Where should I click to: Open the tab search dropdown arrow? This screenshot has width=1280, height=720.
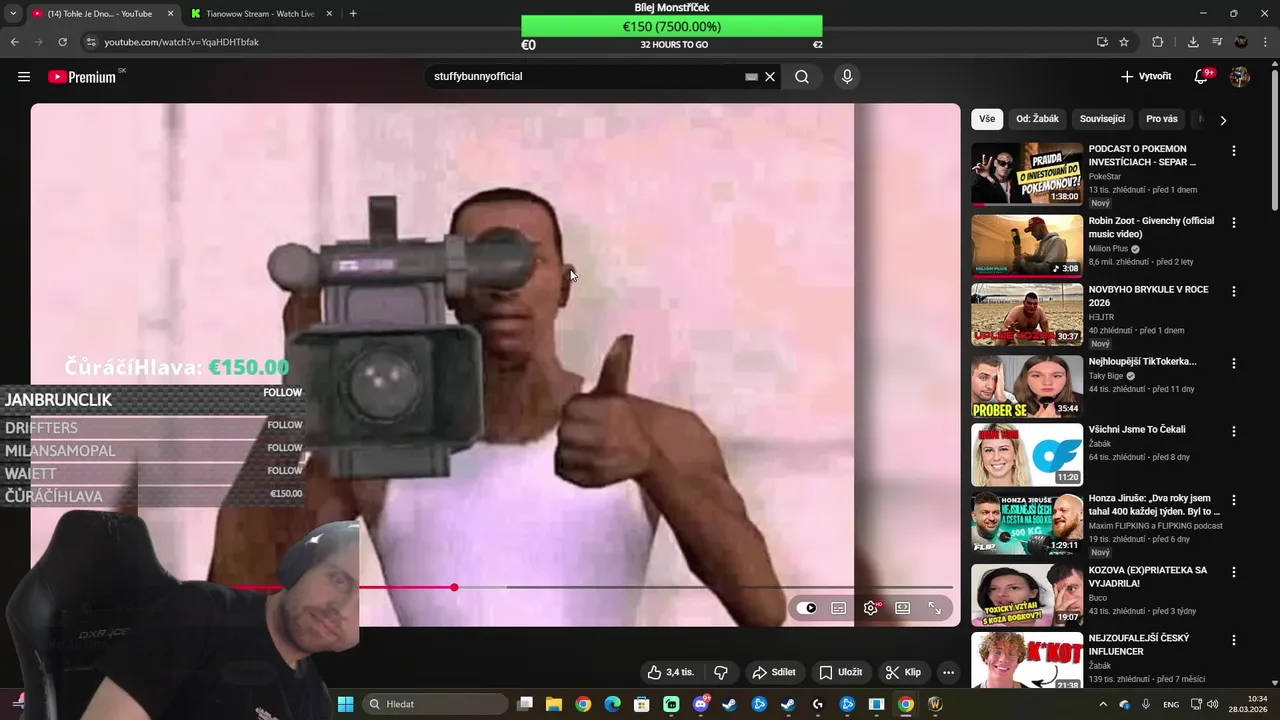tap(13, 14)
